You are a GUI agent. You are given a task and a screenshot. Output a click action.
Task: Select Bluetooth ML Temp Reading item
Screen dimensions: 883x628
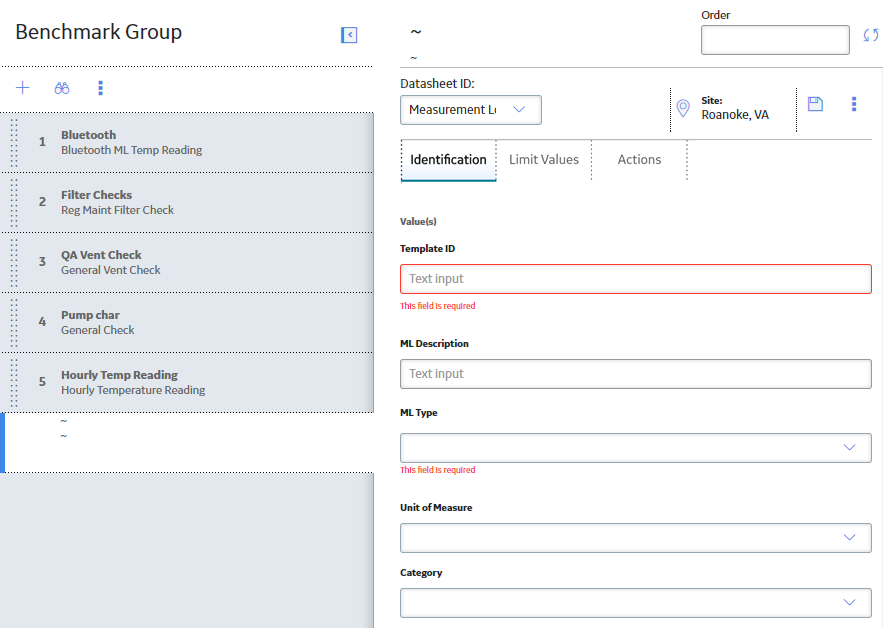pyautogui.click(x=187, y=143)
